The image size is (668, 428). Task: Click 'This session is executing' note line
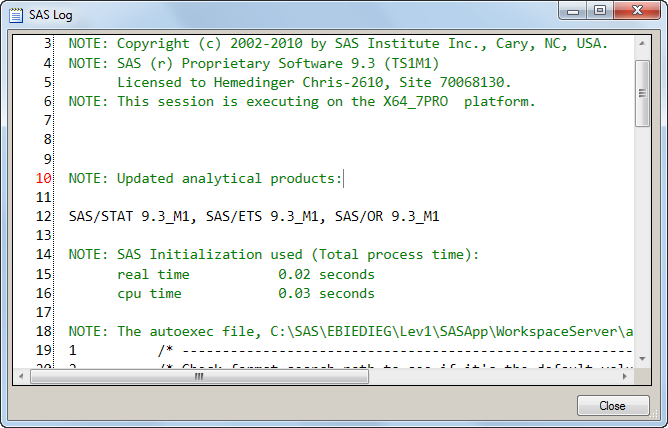[302, 102]
